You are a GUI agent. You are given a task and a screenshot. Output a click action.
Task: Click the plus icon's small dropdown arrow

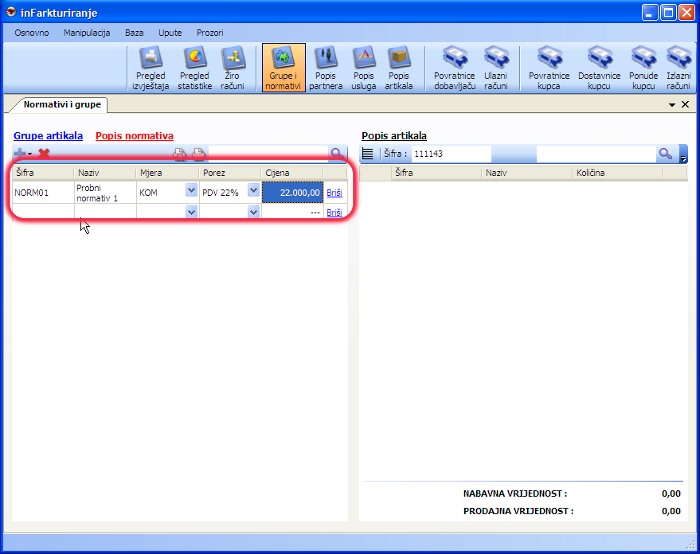point(29,154)
